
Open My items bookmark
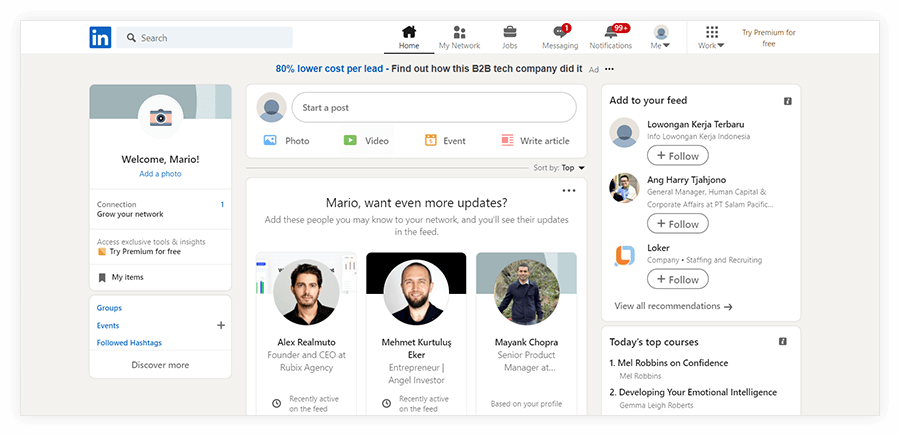click(x=121, y=277)
